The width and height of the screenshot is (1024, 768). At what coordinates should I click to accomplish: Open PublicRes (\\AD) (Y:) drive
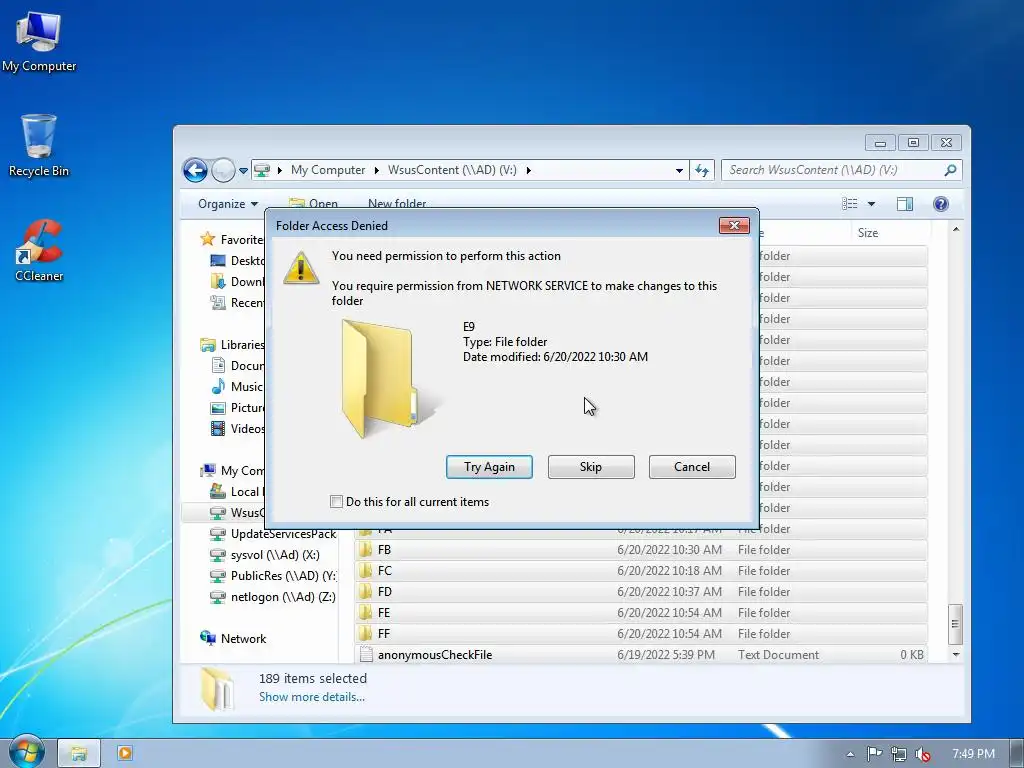coord(274,575)
